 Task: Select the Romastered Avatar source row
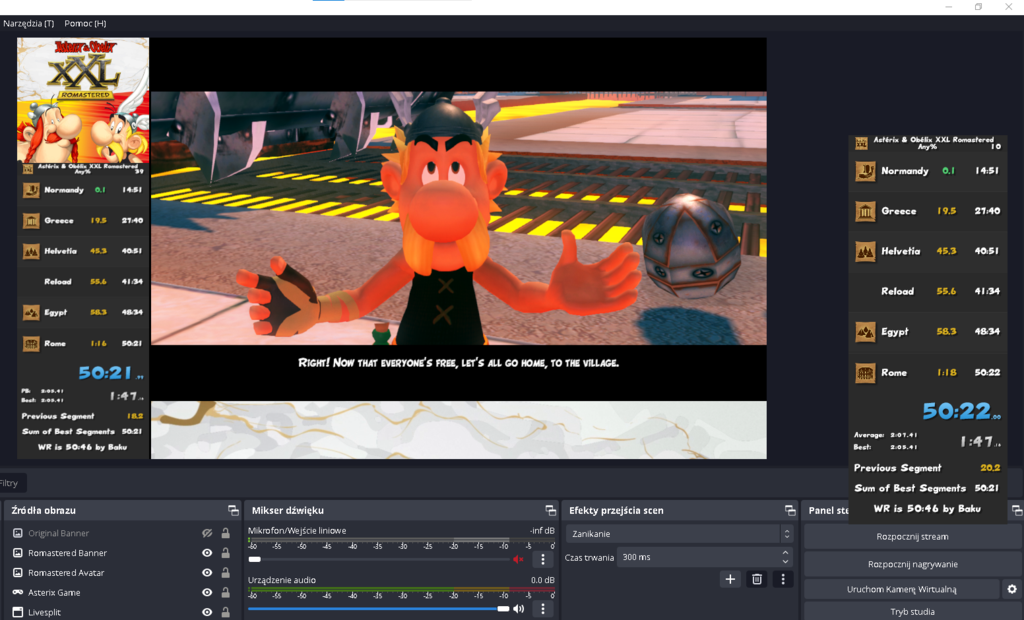click(x=122, y=572)
